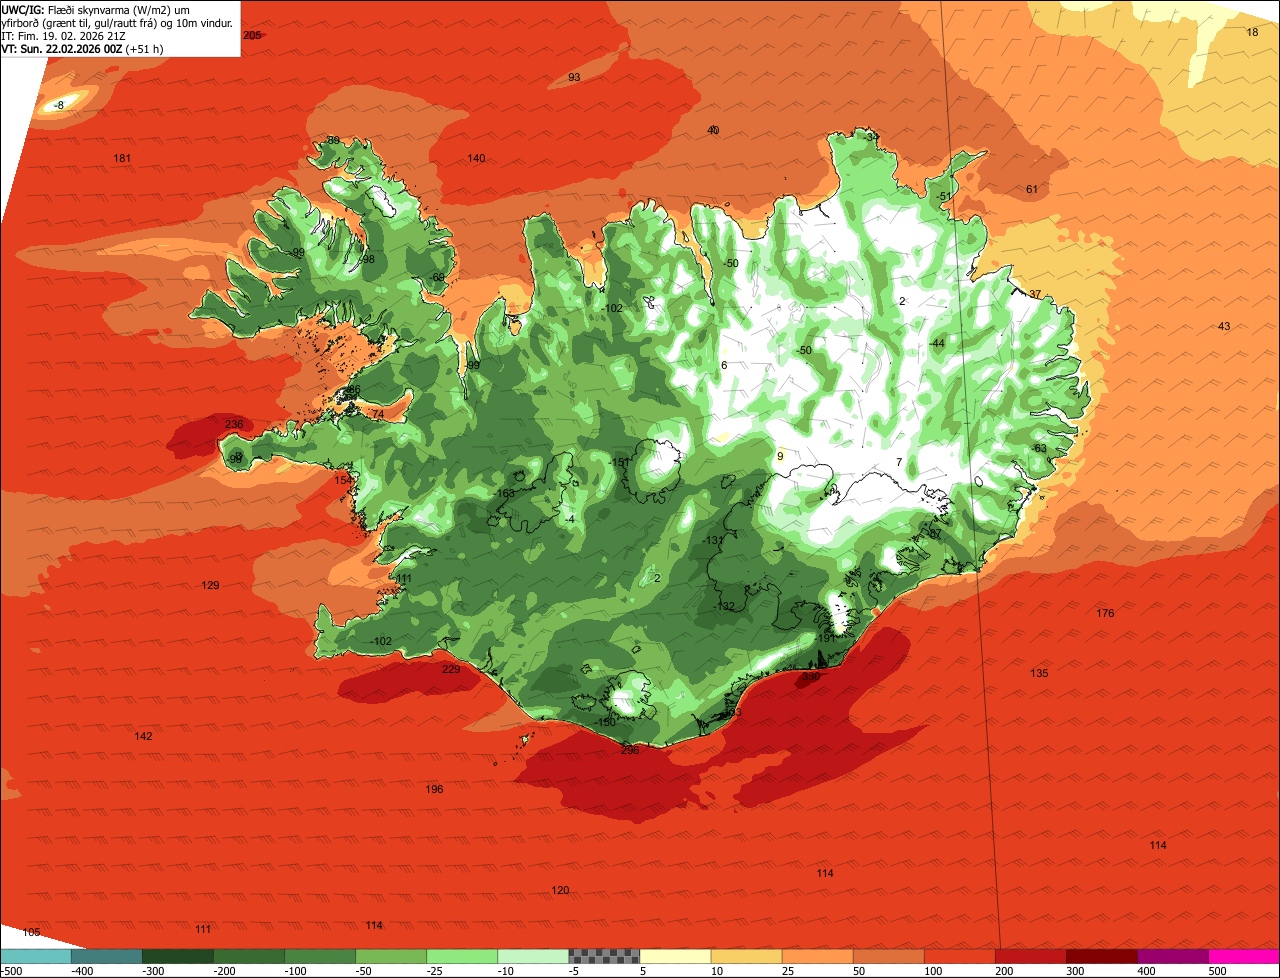Viewport: 1280px width, 978px height.
Task: Click the map value -163 in west-central Iceland
Action: tap(505, 493)
